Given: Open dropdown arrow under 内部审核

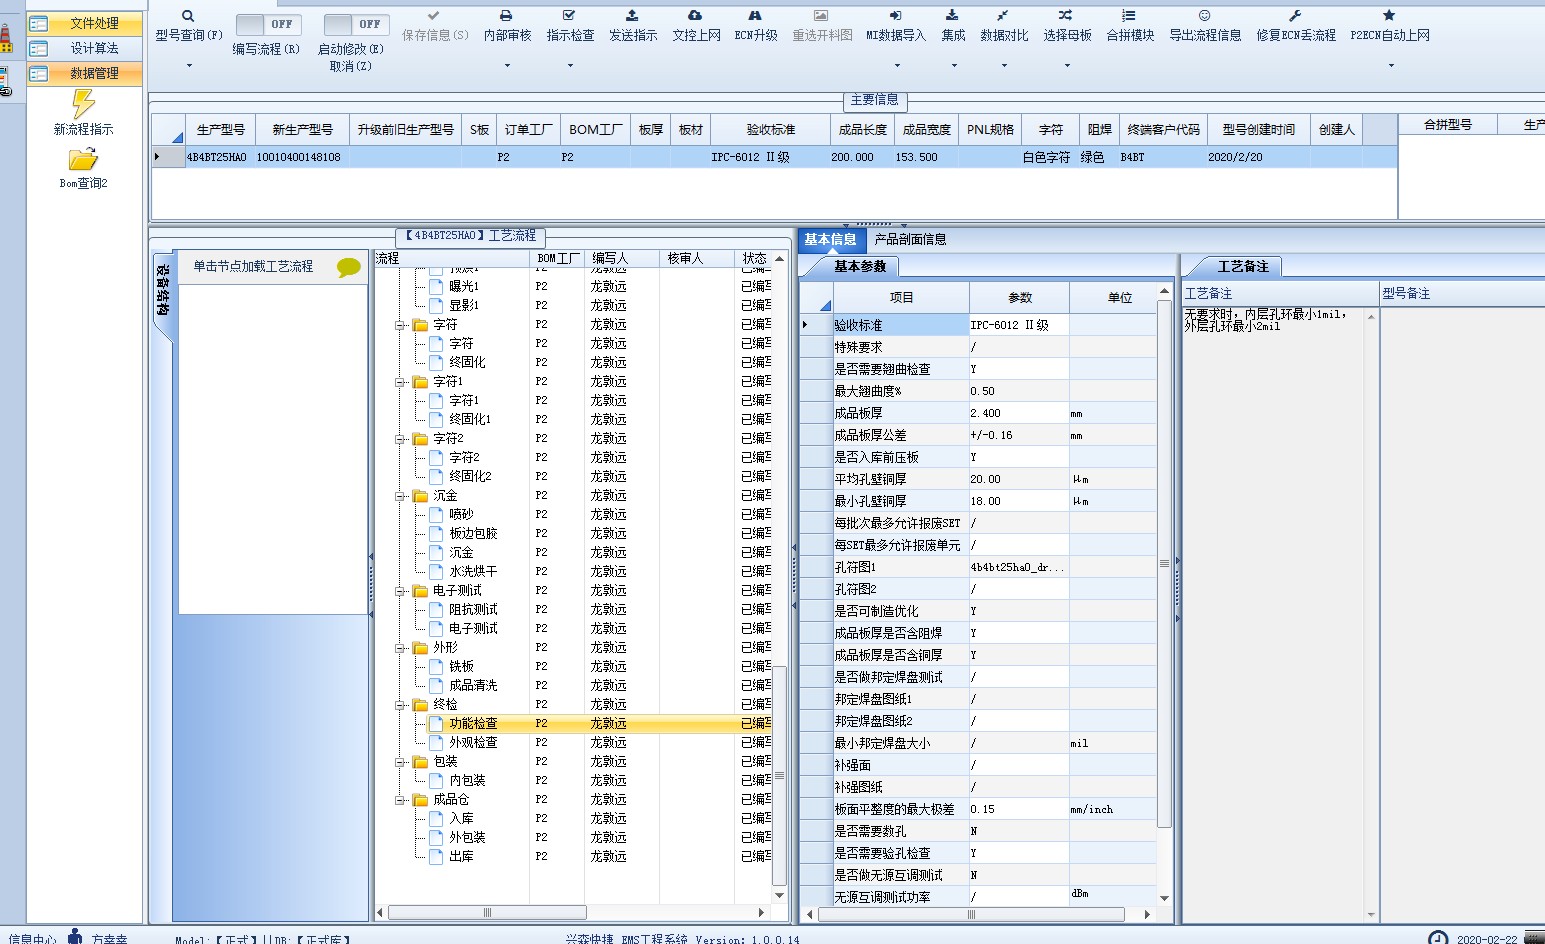Looking at the screenshot, I should pos(507,66).
